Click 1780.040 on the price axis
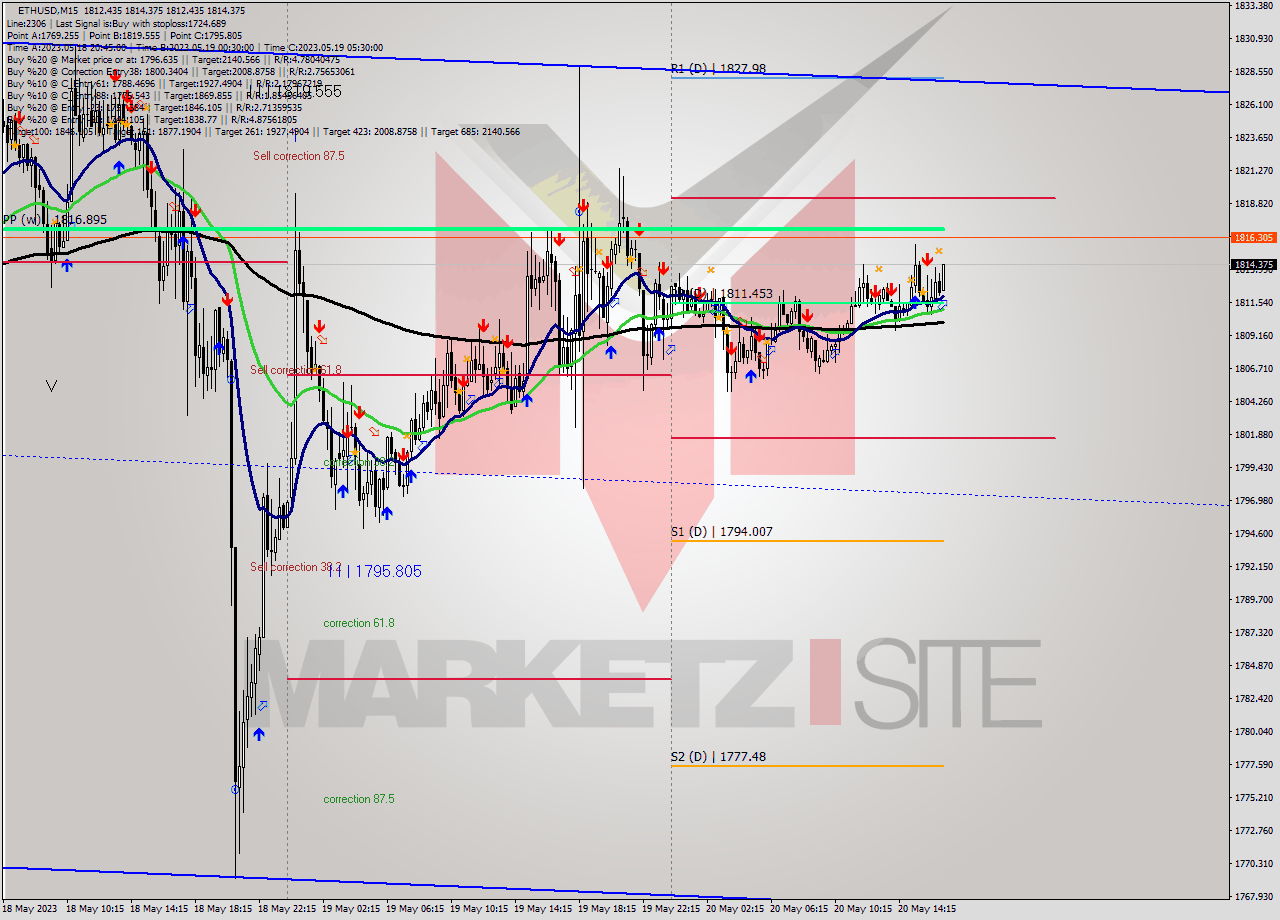 click(1253, 731)
